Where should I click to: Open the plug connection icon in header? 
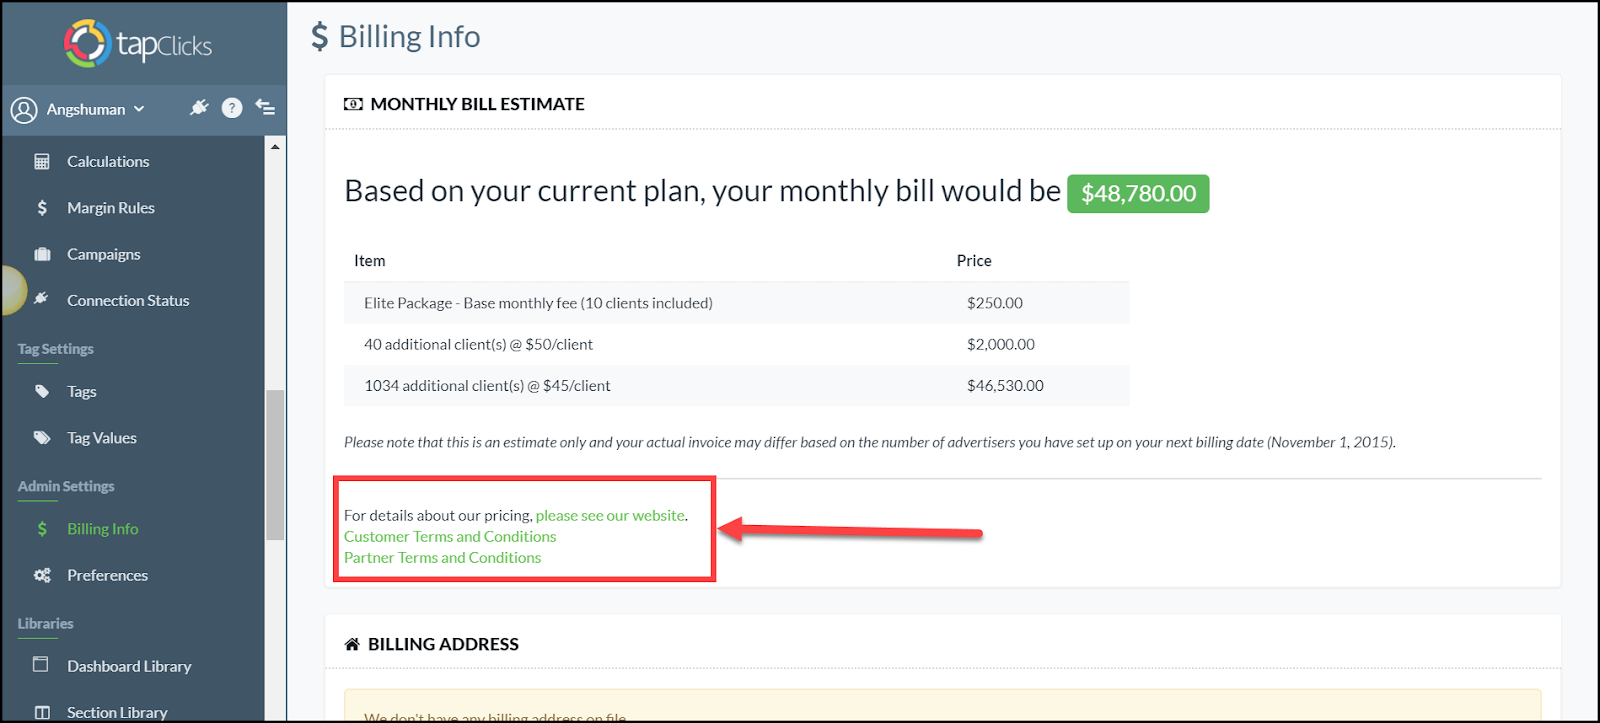coord(199,107)
